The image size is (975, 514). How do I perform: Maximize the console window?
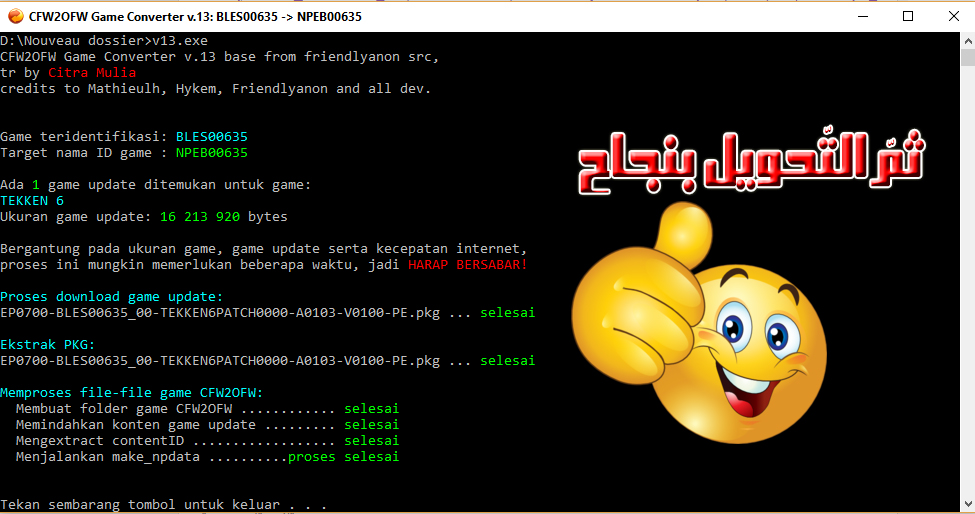(x=907, y=16)
